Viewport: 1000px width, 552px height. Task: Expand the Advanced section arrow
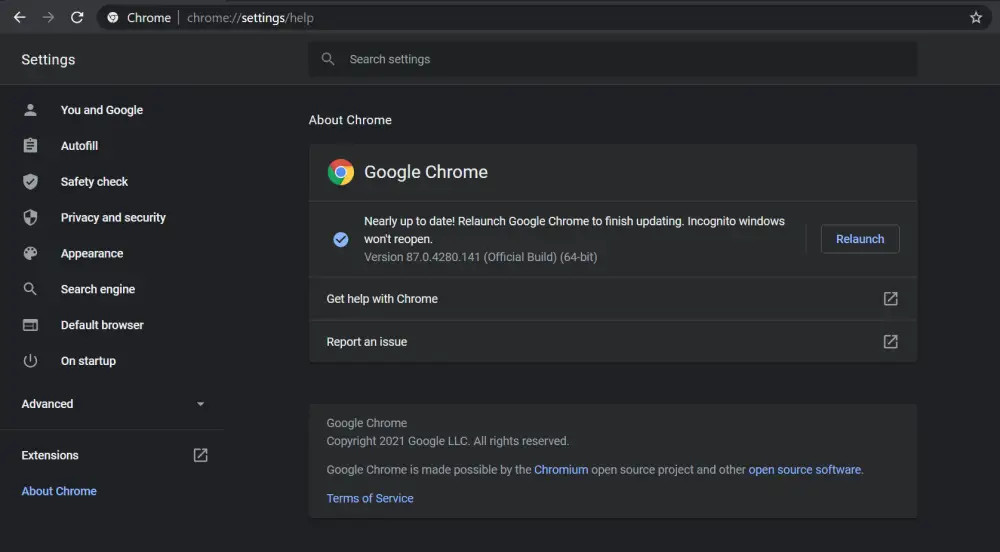[200, 404]
